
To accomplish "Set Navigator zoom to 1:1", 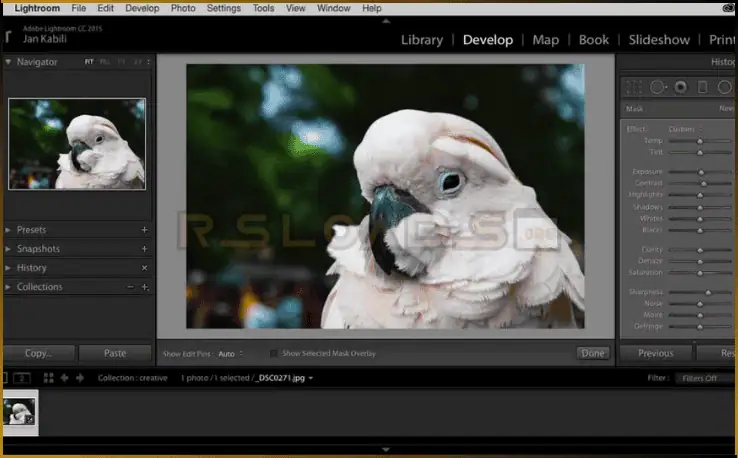I will (x=121, y=62).
